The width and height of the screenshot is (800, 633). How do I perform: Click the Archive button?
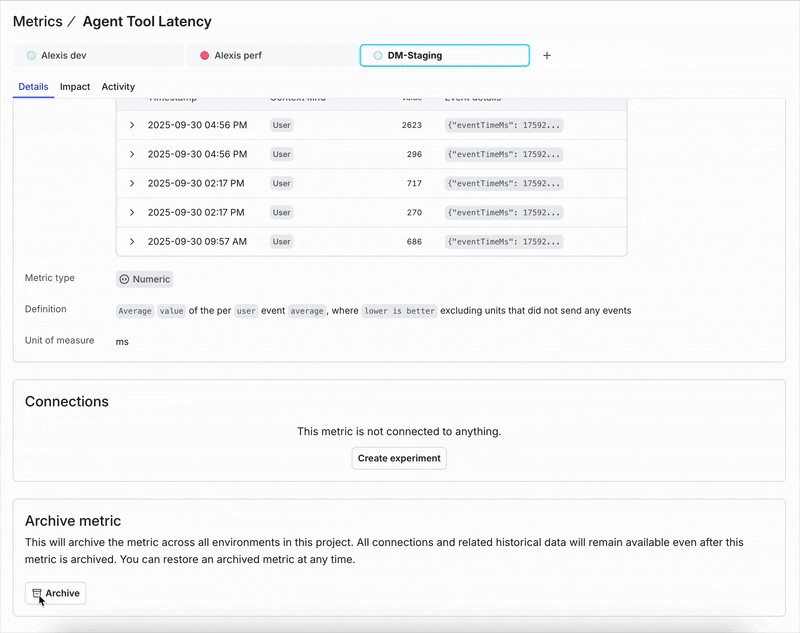(56, 593)
